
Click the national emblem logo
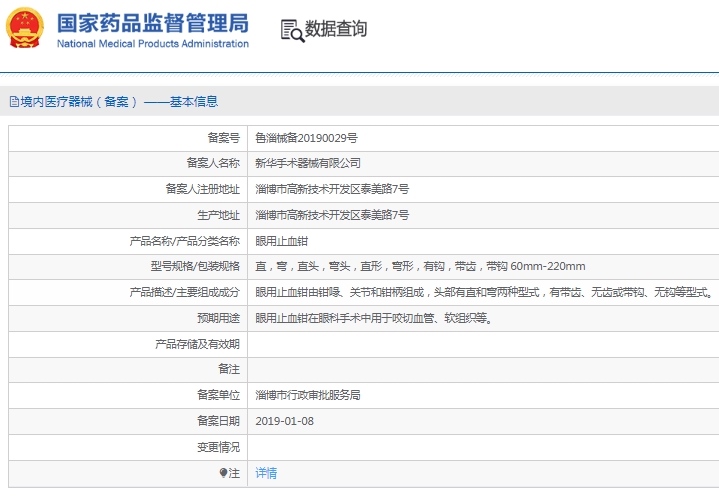click(25, 28)
